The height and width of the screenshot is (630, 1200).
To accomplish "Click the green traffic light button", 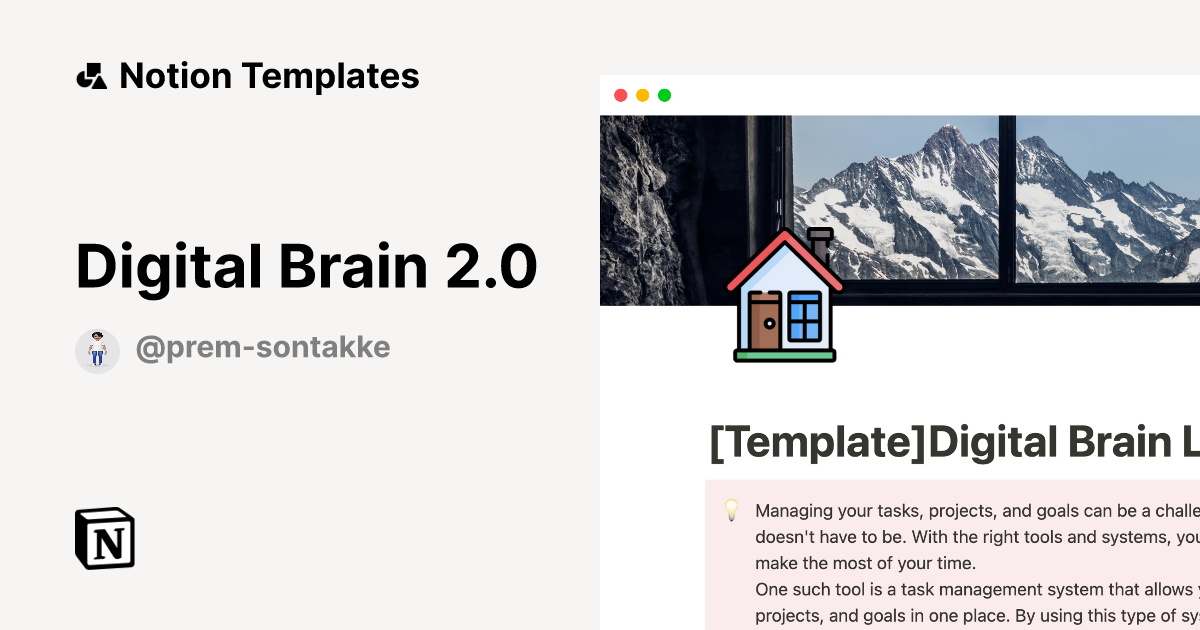I will [x=665, y=95].
